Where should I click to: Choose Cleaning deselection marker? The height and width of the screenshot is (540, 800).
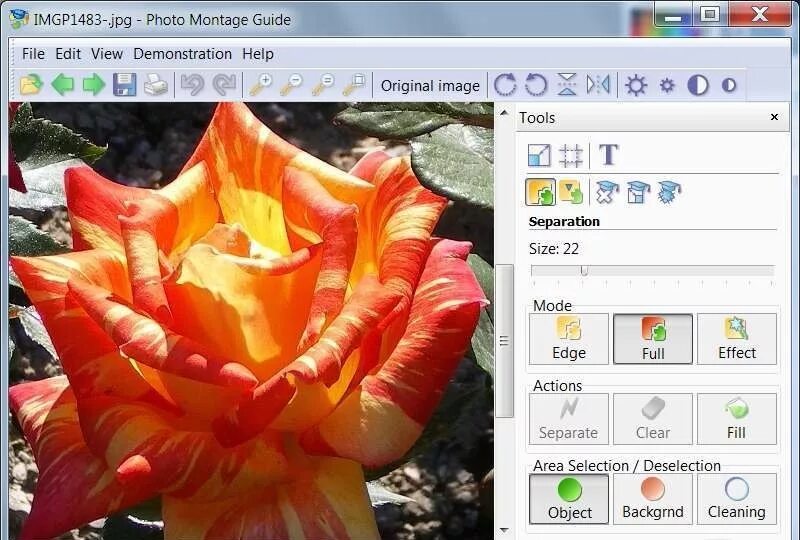[737, 499]
